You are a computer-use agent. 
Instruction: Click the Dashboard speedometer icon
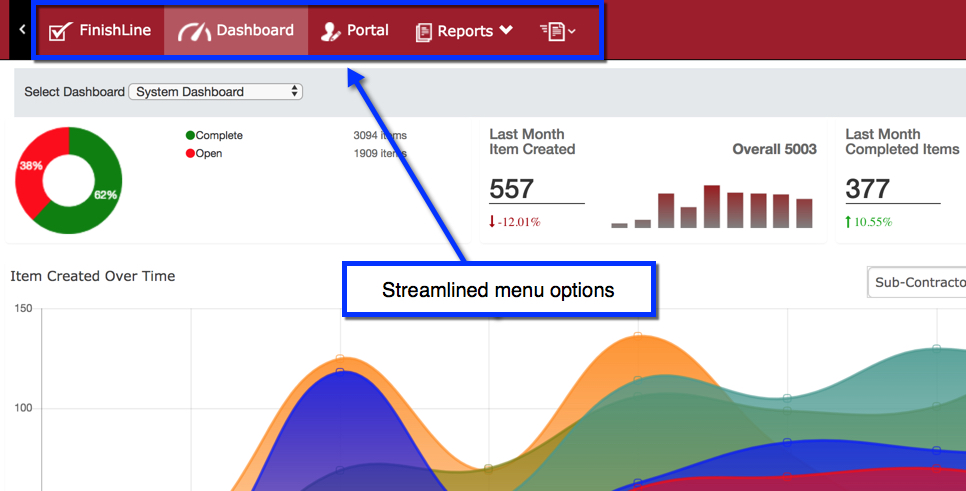click(x=194, y=32)
